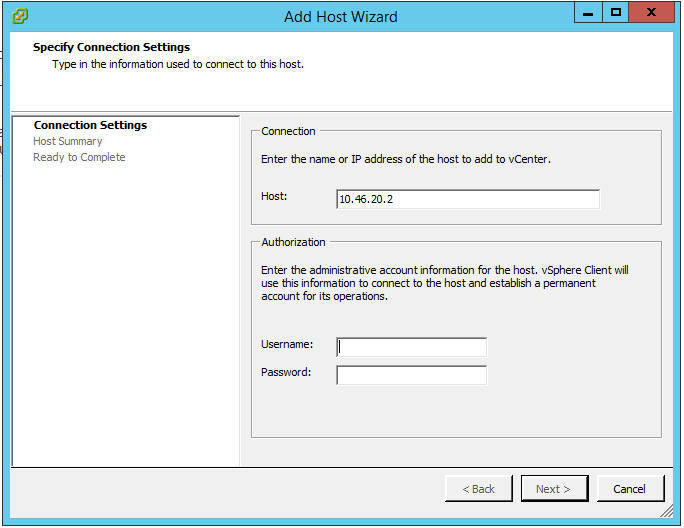Maximize the Add Host Wizard window

click(616, 13)
